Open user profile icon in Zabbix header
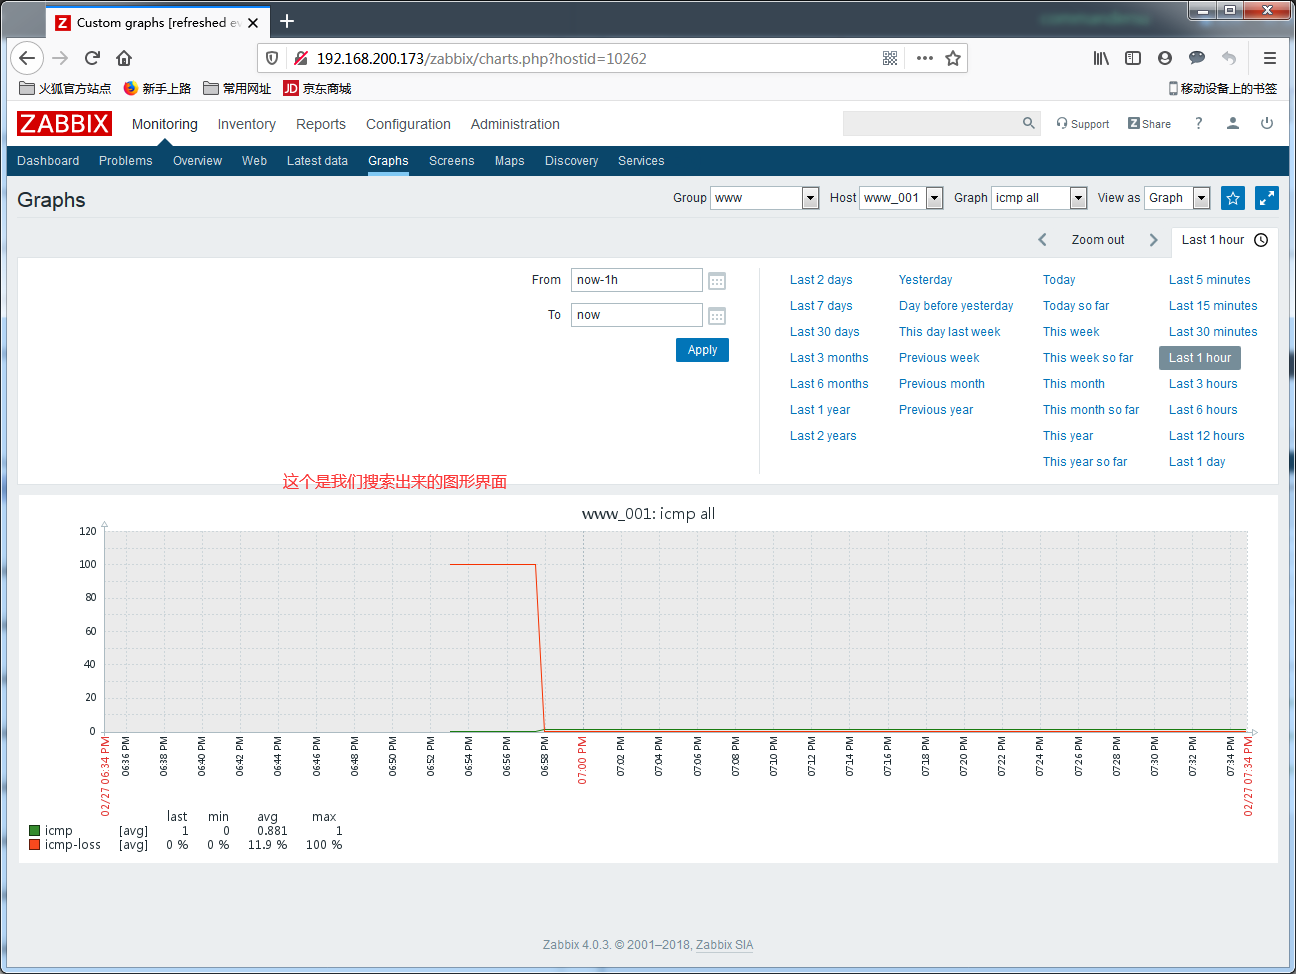The height and width of the screenshot is (974, 1296). click(x=1233, y=123)
